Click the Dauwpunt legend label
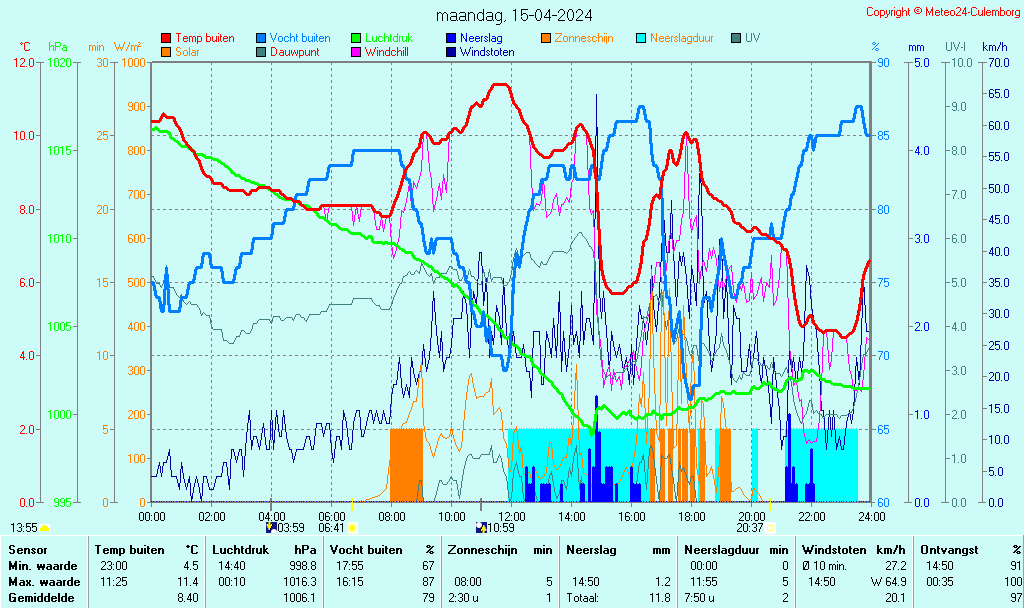The height and width of the screenshot is (608, 1026). (x=295, y=52)
